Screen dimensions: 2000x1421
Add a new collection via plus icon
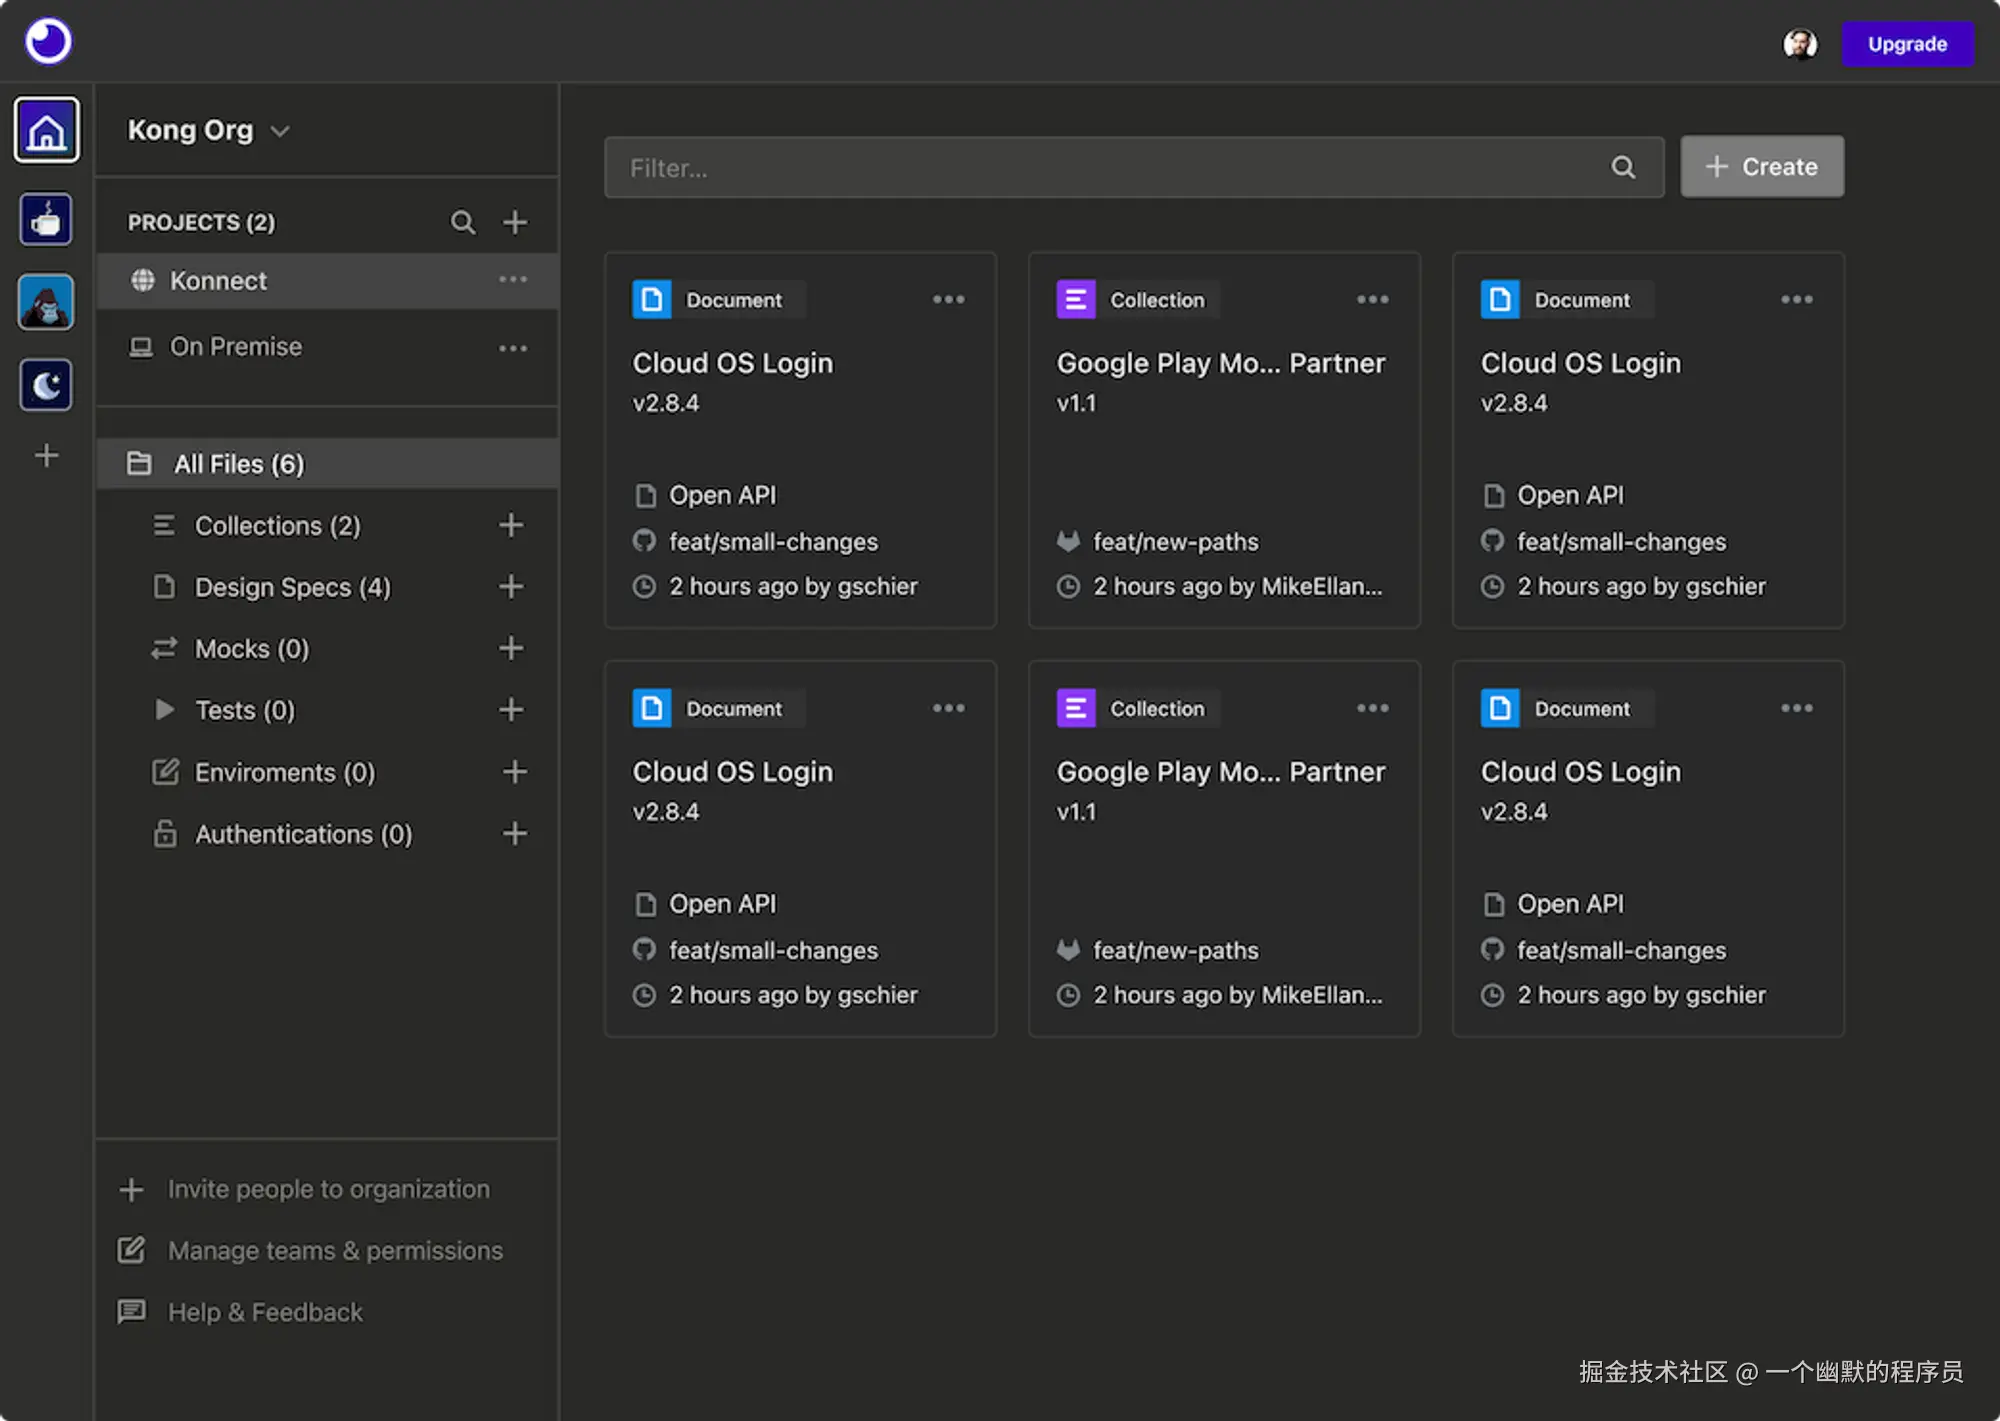point(511,525)
